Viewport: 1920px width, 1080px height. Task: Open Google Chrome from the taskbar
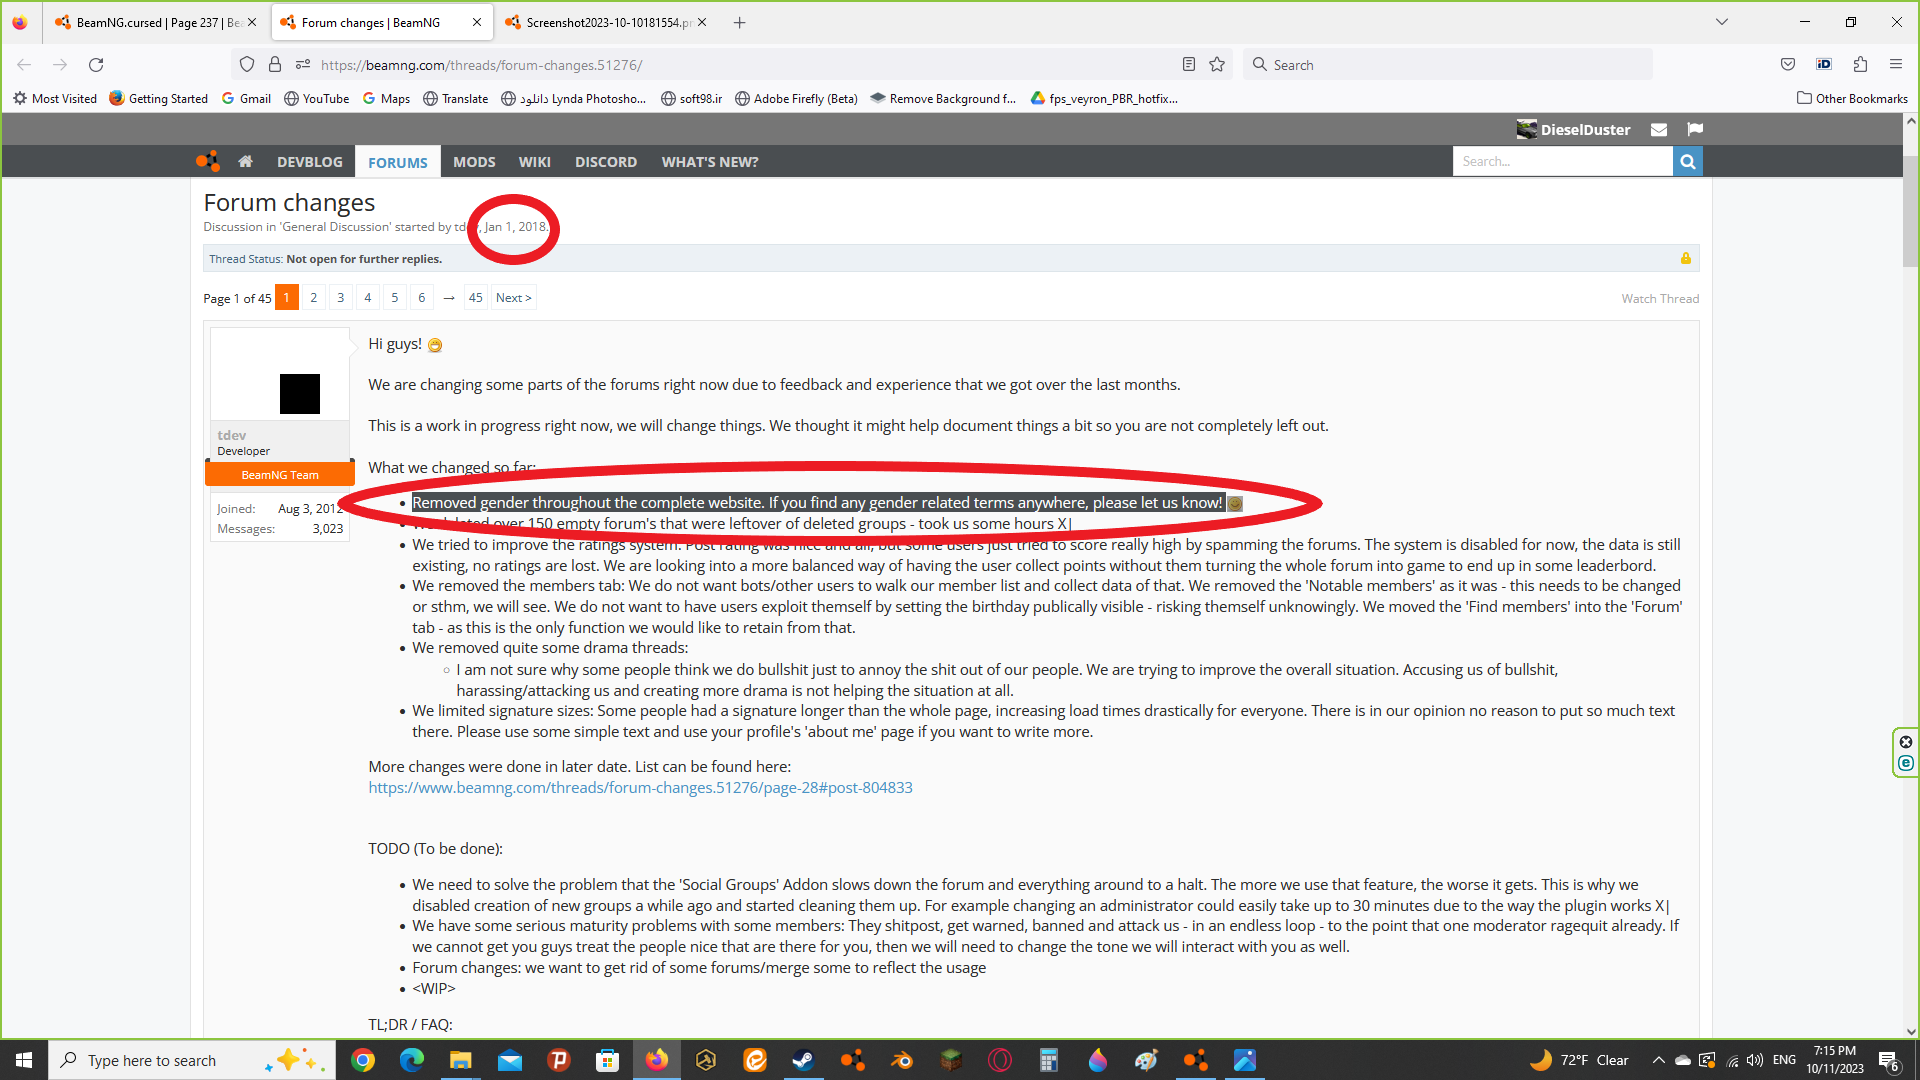point(363,1060)
